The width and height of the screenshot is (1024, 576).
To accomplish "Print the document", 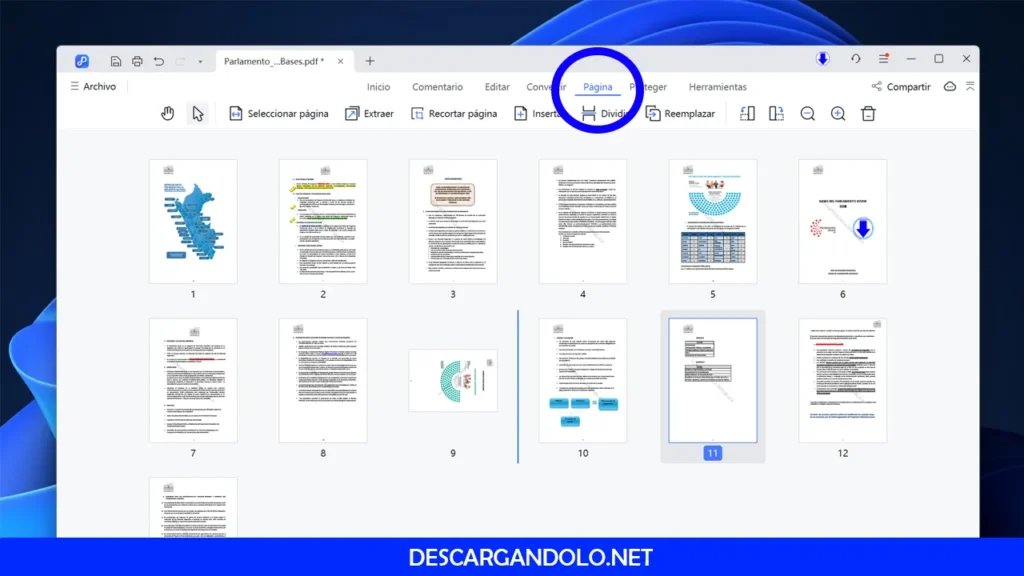I will 139,62.
